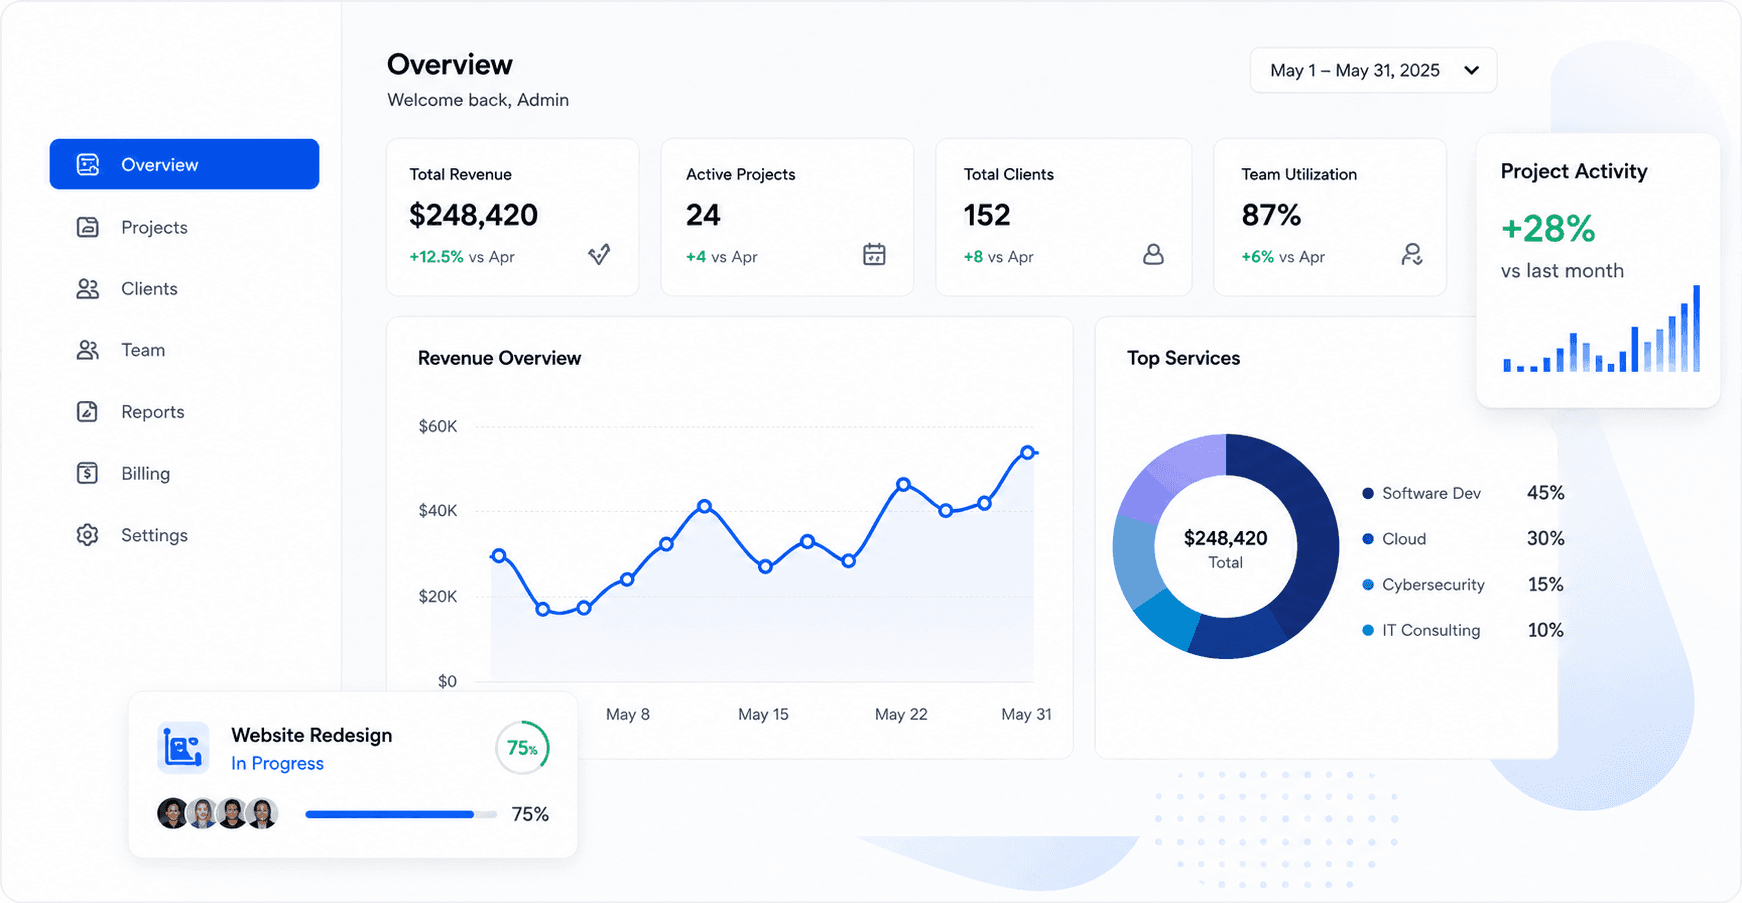Click the May 31 data point on revenue chart
Screen dimensions: 1742x903
(1027, 453)
